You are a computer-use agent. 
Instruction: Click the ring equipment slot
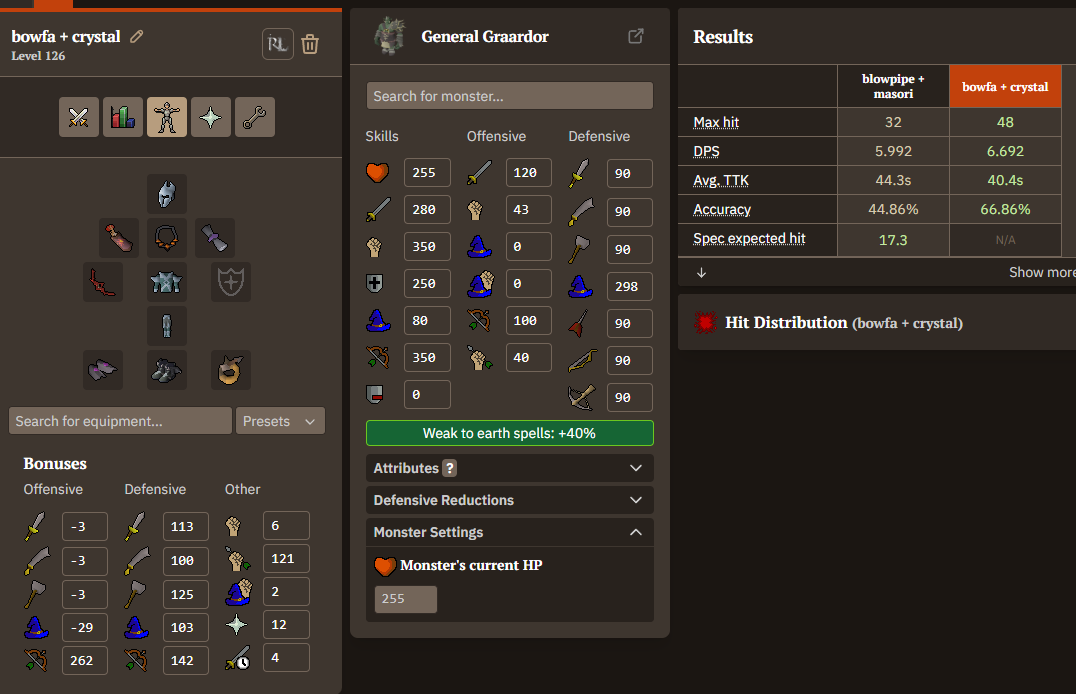pos(231,369)
